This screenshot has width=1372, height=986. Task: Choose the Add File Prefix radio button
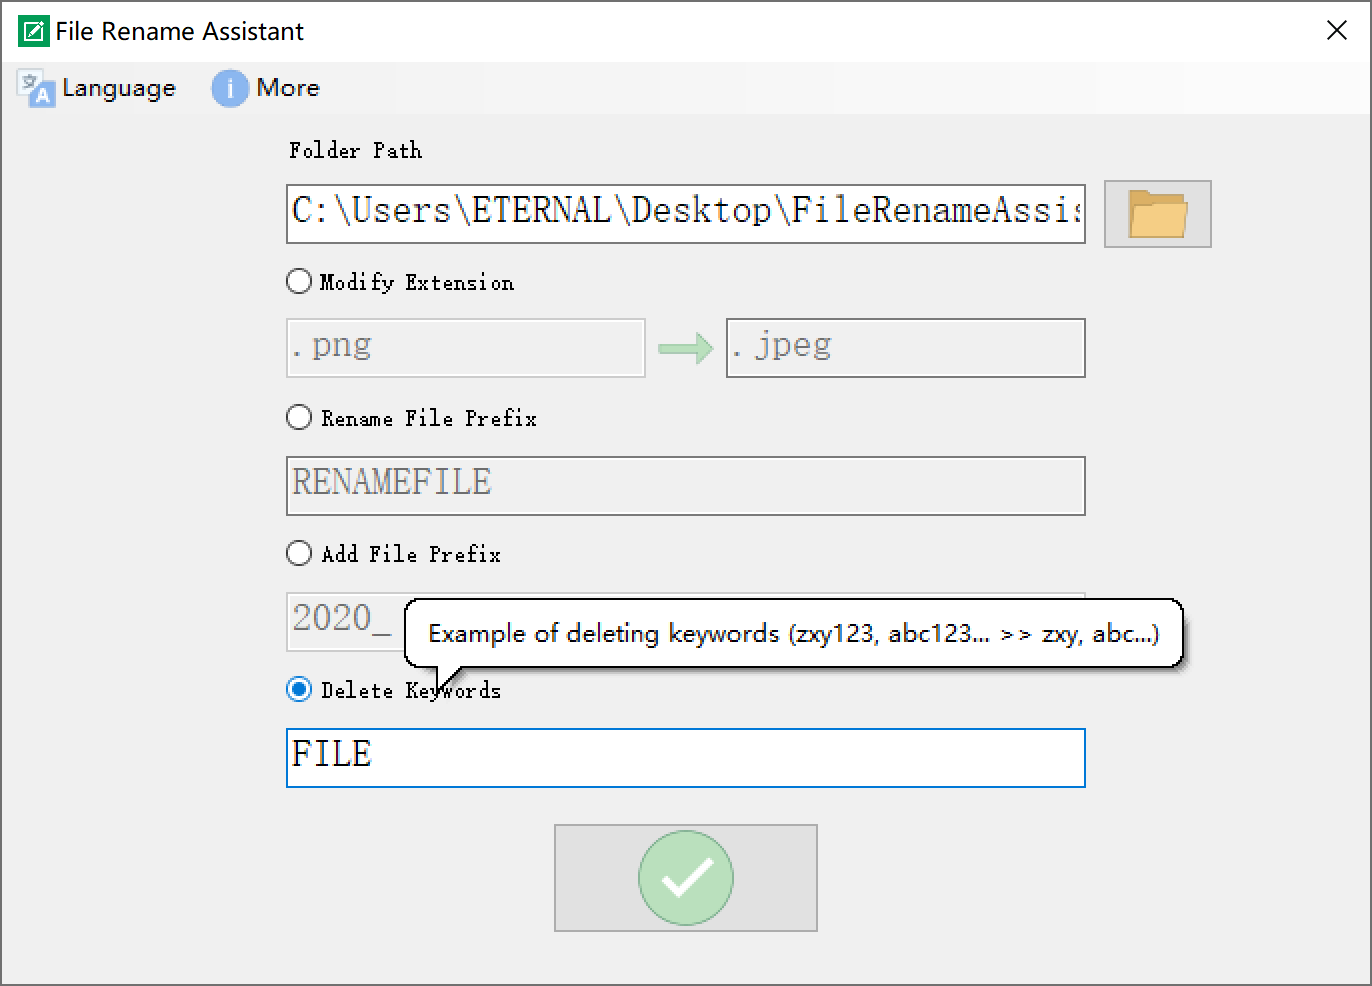click(x=299, y=553)
